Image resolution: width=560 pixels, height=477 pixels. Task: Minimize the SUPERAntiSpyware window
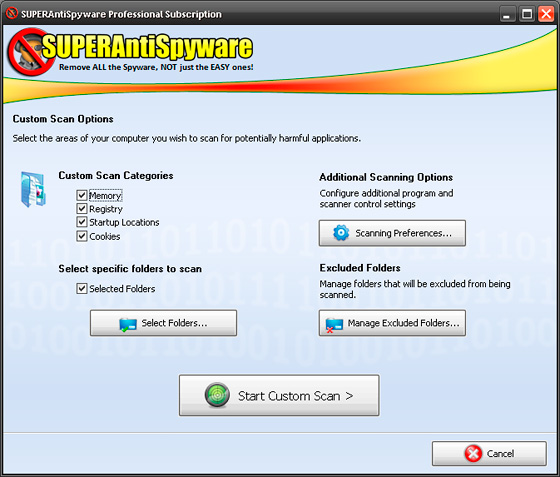507,14
